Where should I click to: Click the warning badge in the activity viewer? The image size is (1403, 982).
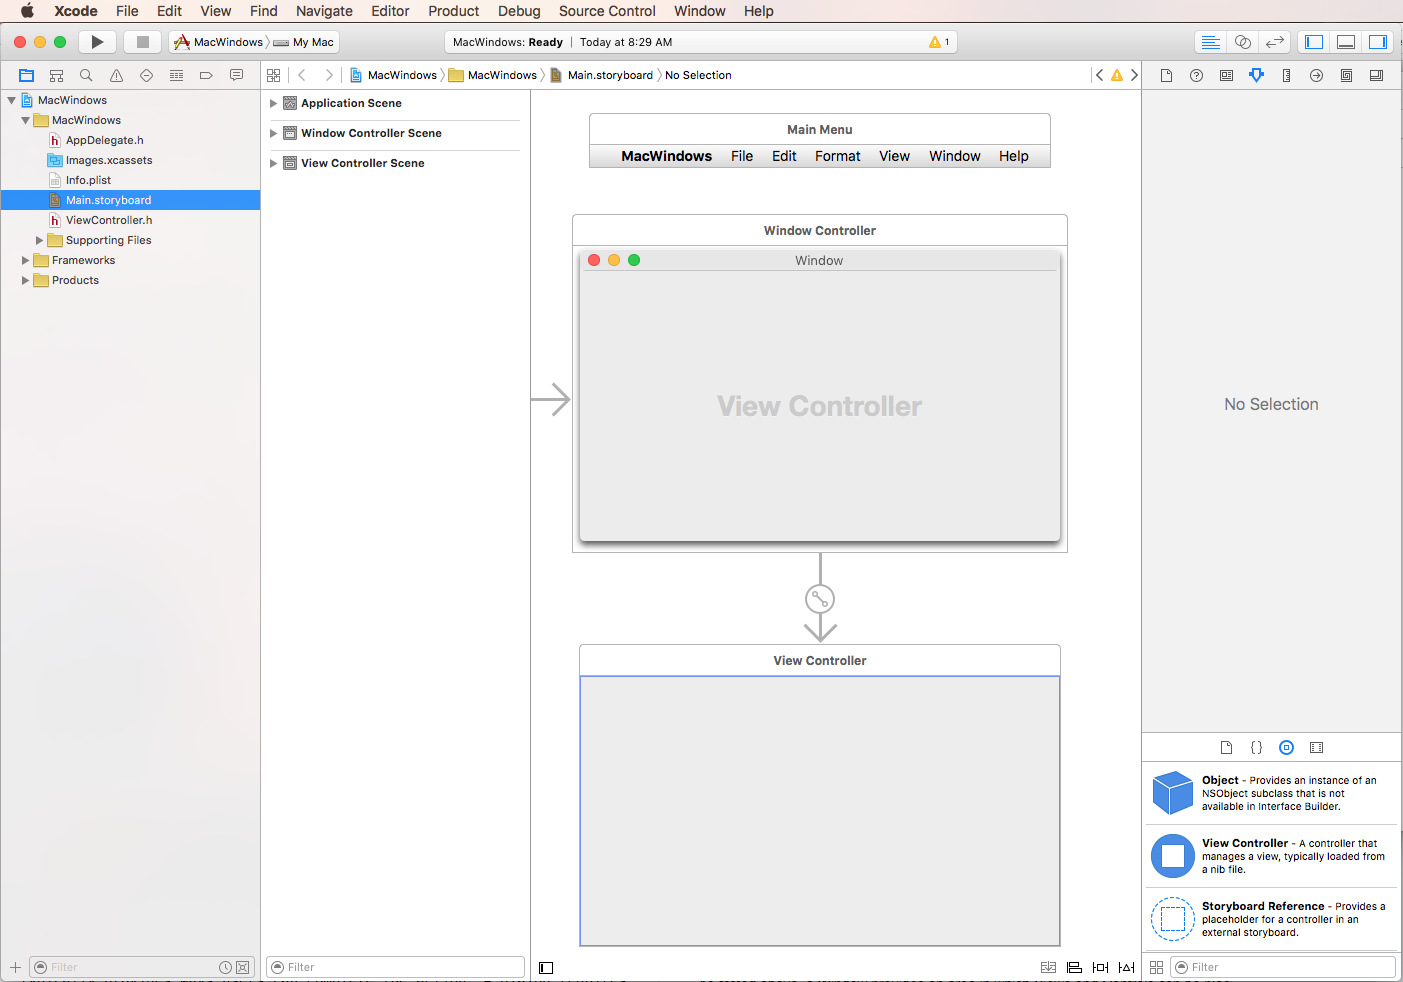[938, 42]
